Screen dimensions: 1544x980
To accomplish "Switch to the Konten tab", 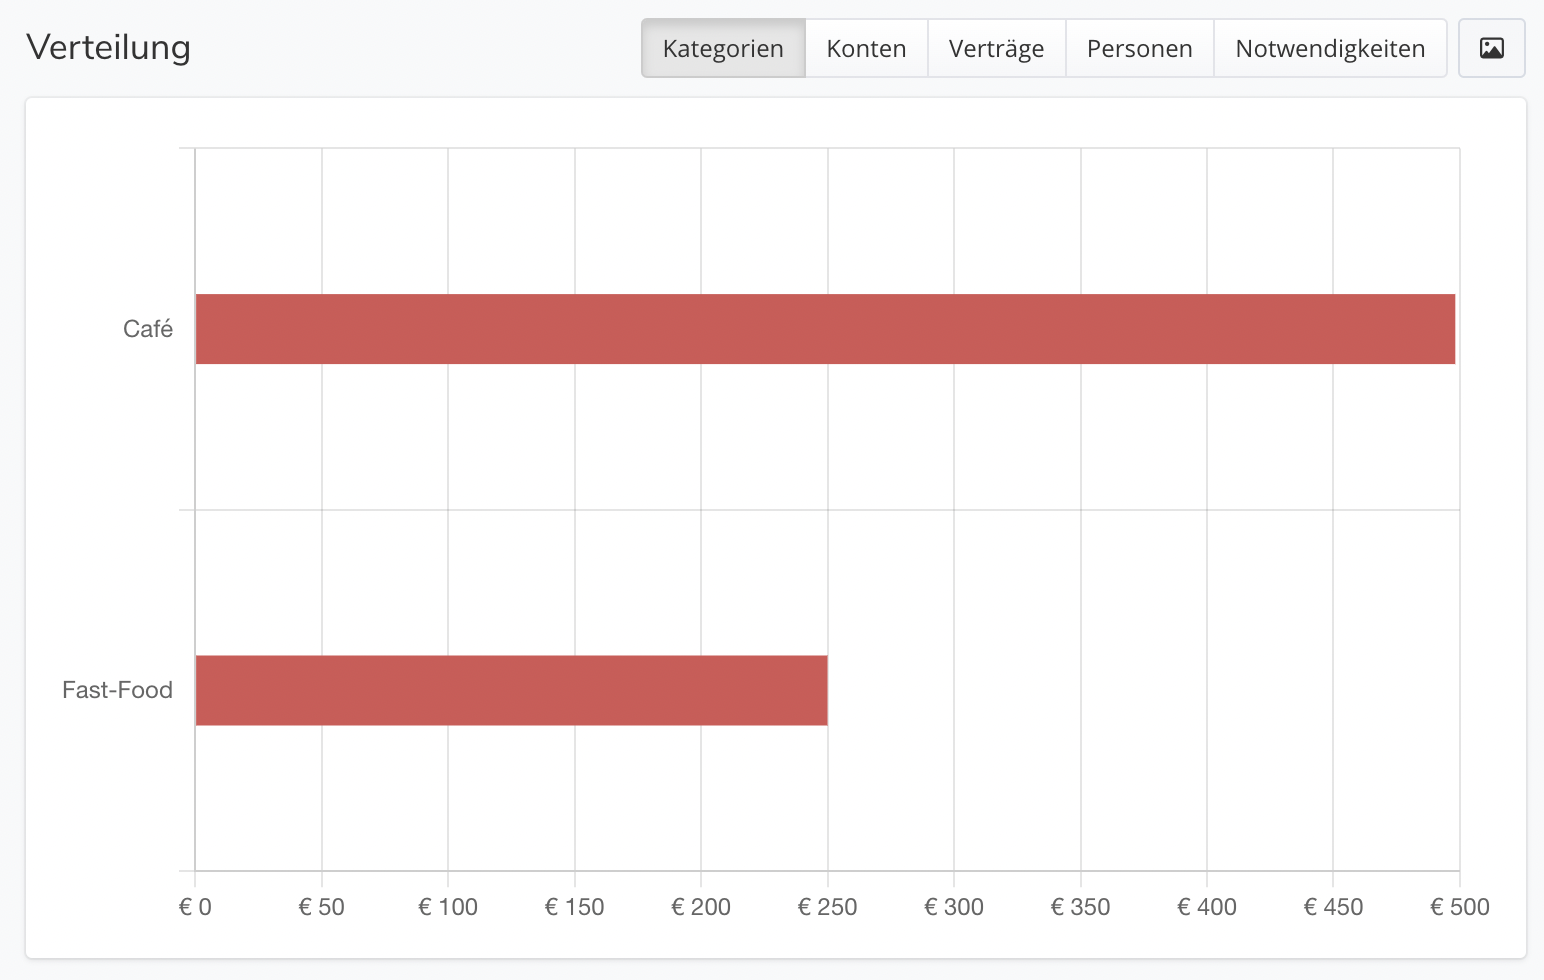I will [x=866, y=48].
